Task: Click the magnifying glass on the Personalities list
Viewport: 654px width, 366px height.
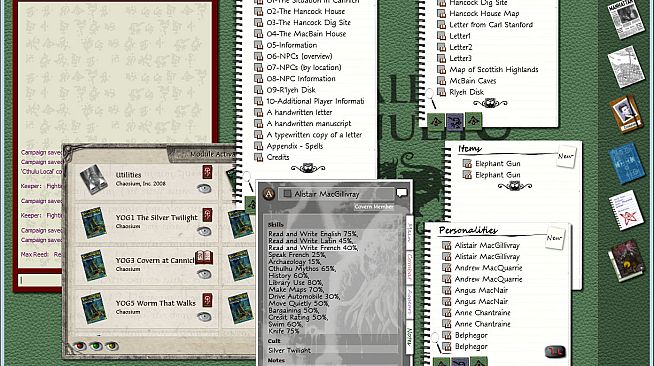Action: pos(436,342)
